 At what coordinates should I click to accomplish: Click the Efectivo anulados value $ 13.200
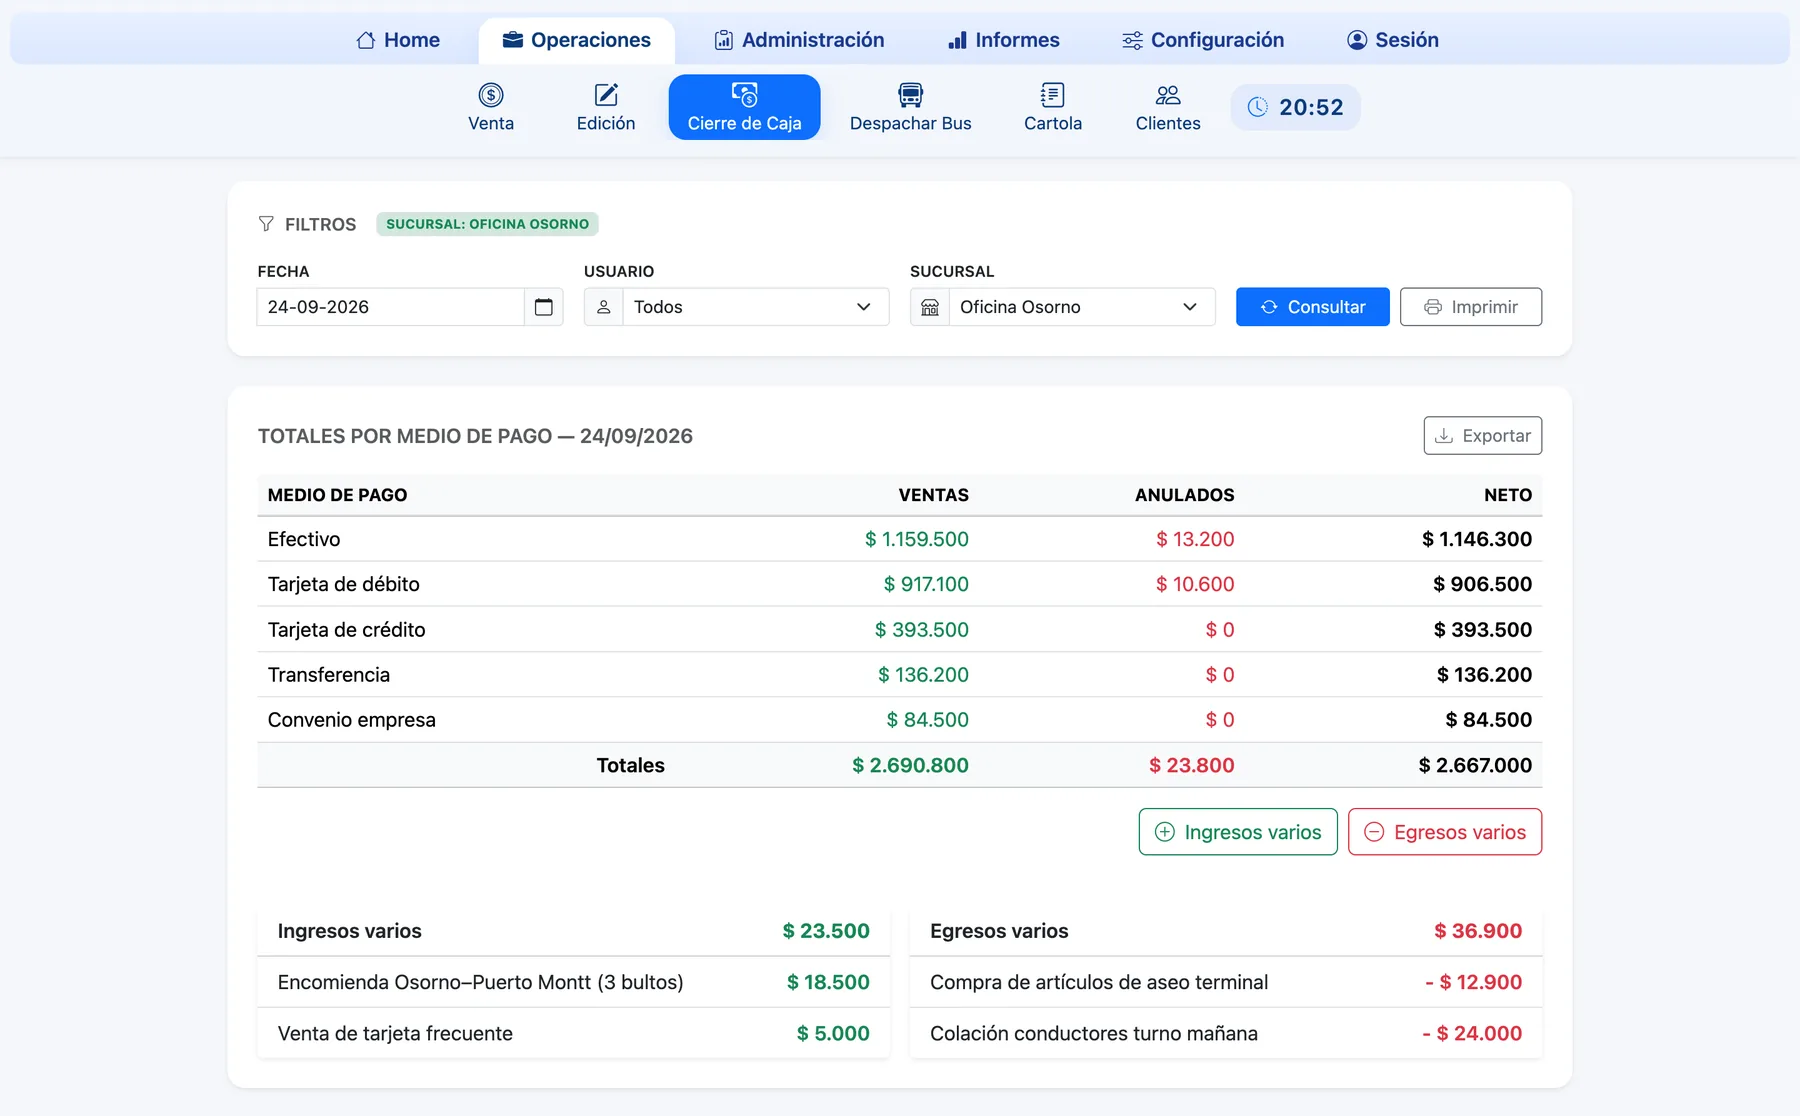1195,539
